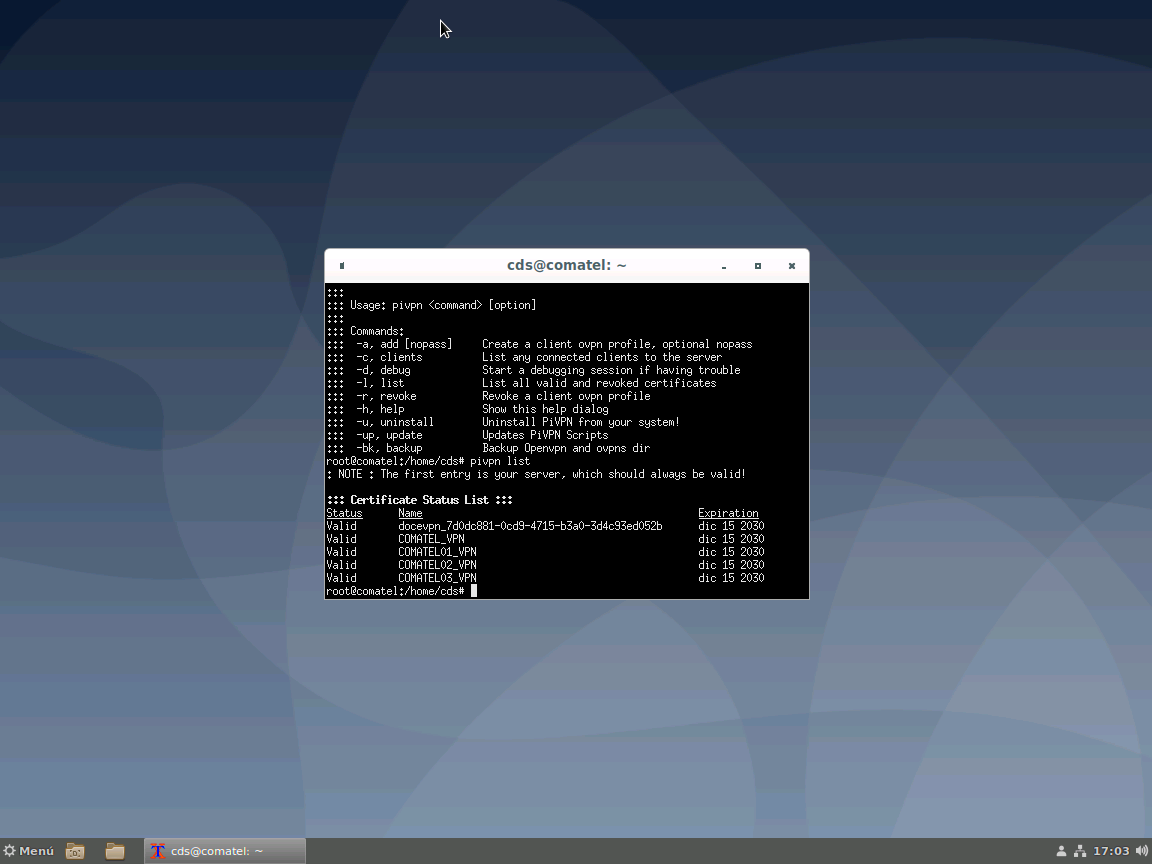Viewport: 1152px width, 864px height.
Task: Click the 17:03 clock in the panel
Action: coord(1110,851)
